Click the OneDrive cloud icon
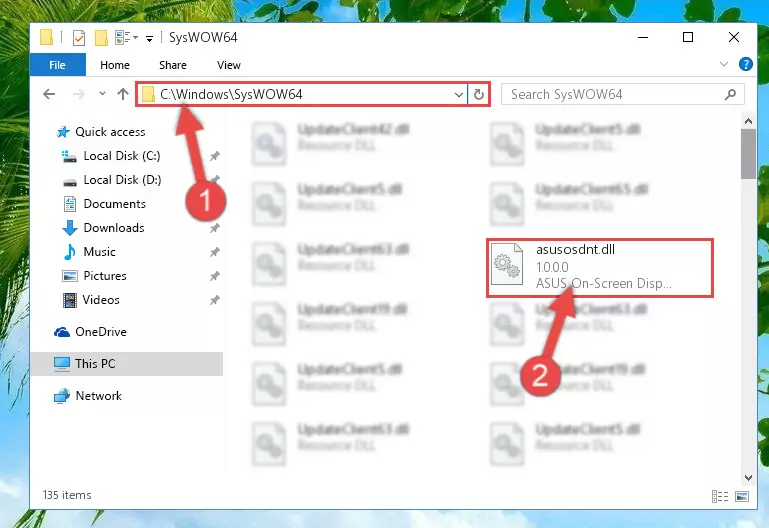Screen dimensions: 769x528 62,332
